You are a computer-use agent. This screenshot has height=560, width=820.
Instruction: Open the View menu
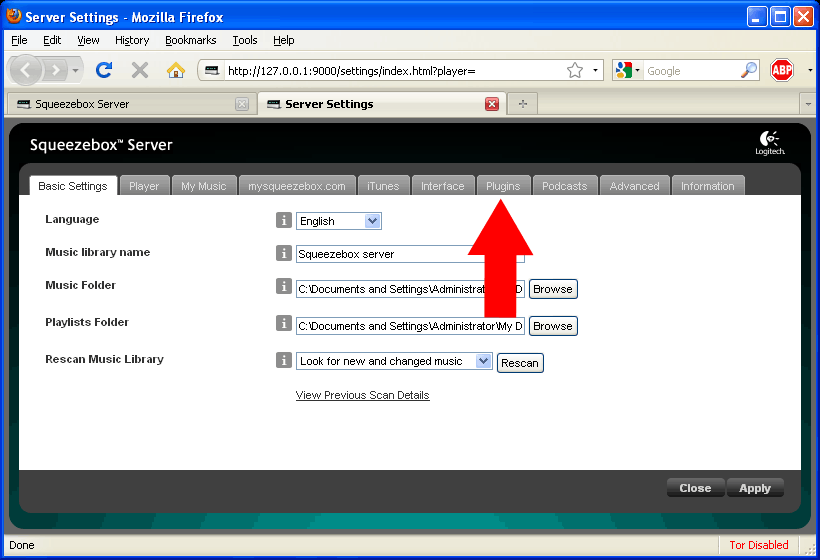[x=88, y=40]
